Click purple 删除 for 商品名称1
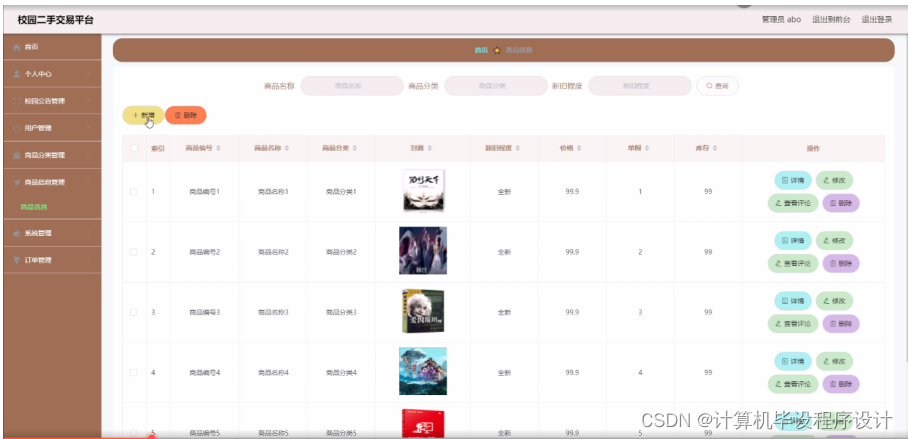 pyautogui.click(x=841, y=203)
